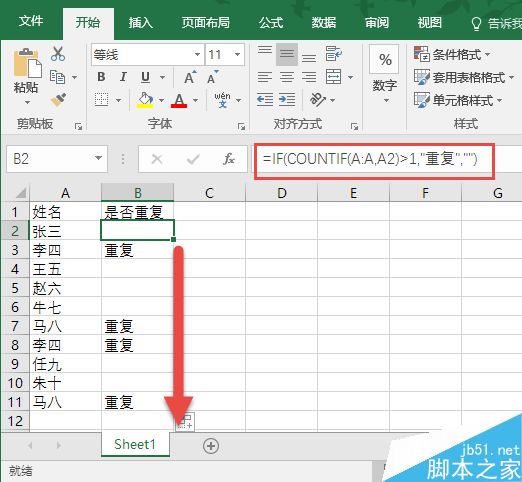
Task: Switch to 插入 Insert tab
Action: coord(140,23)
